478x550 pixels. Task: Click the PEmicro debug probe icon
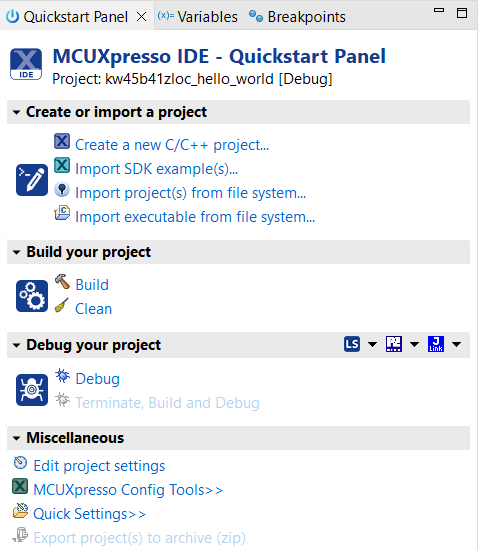tap(393, 344)
